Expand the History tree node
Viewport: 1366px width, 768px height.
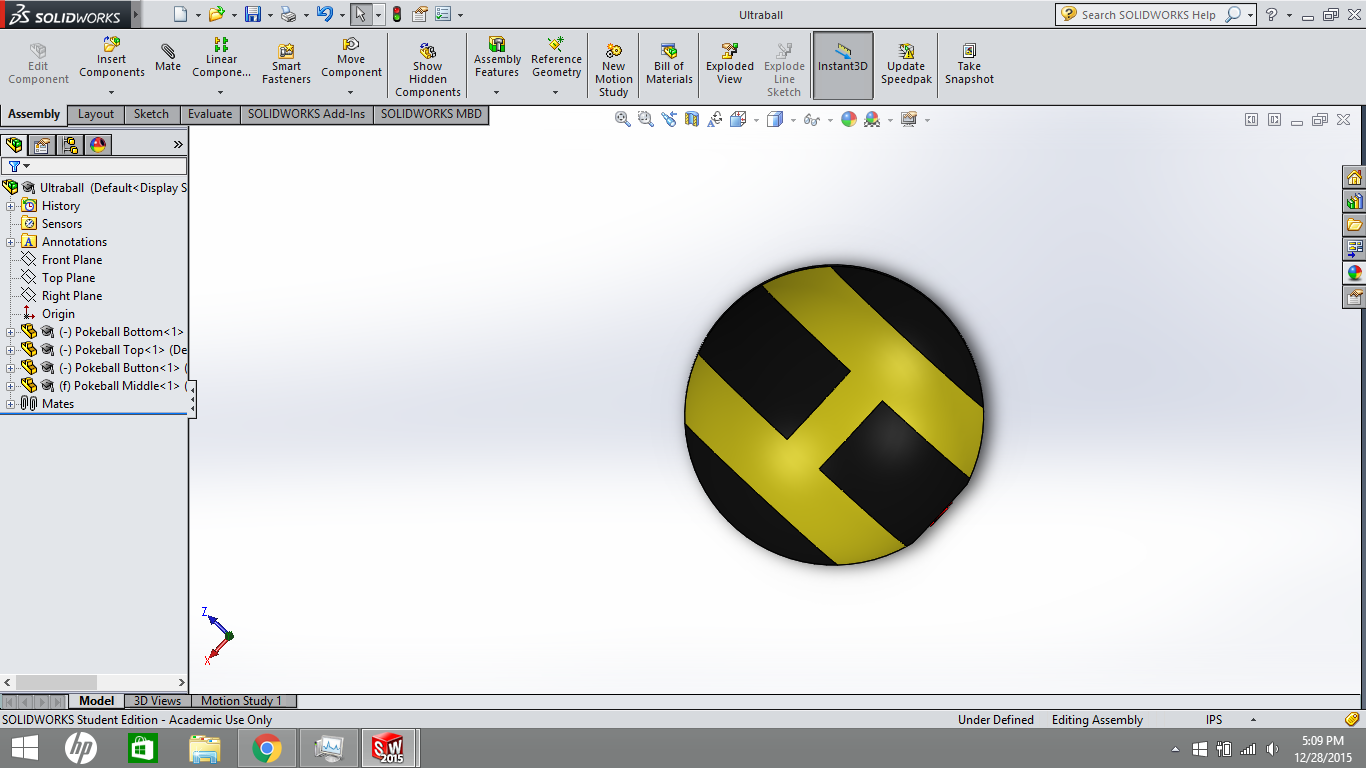coord(10,206)
